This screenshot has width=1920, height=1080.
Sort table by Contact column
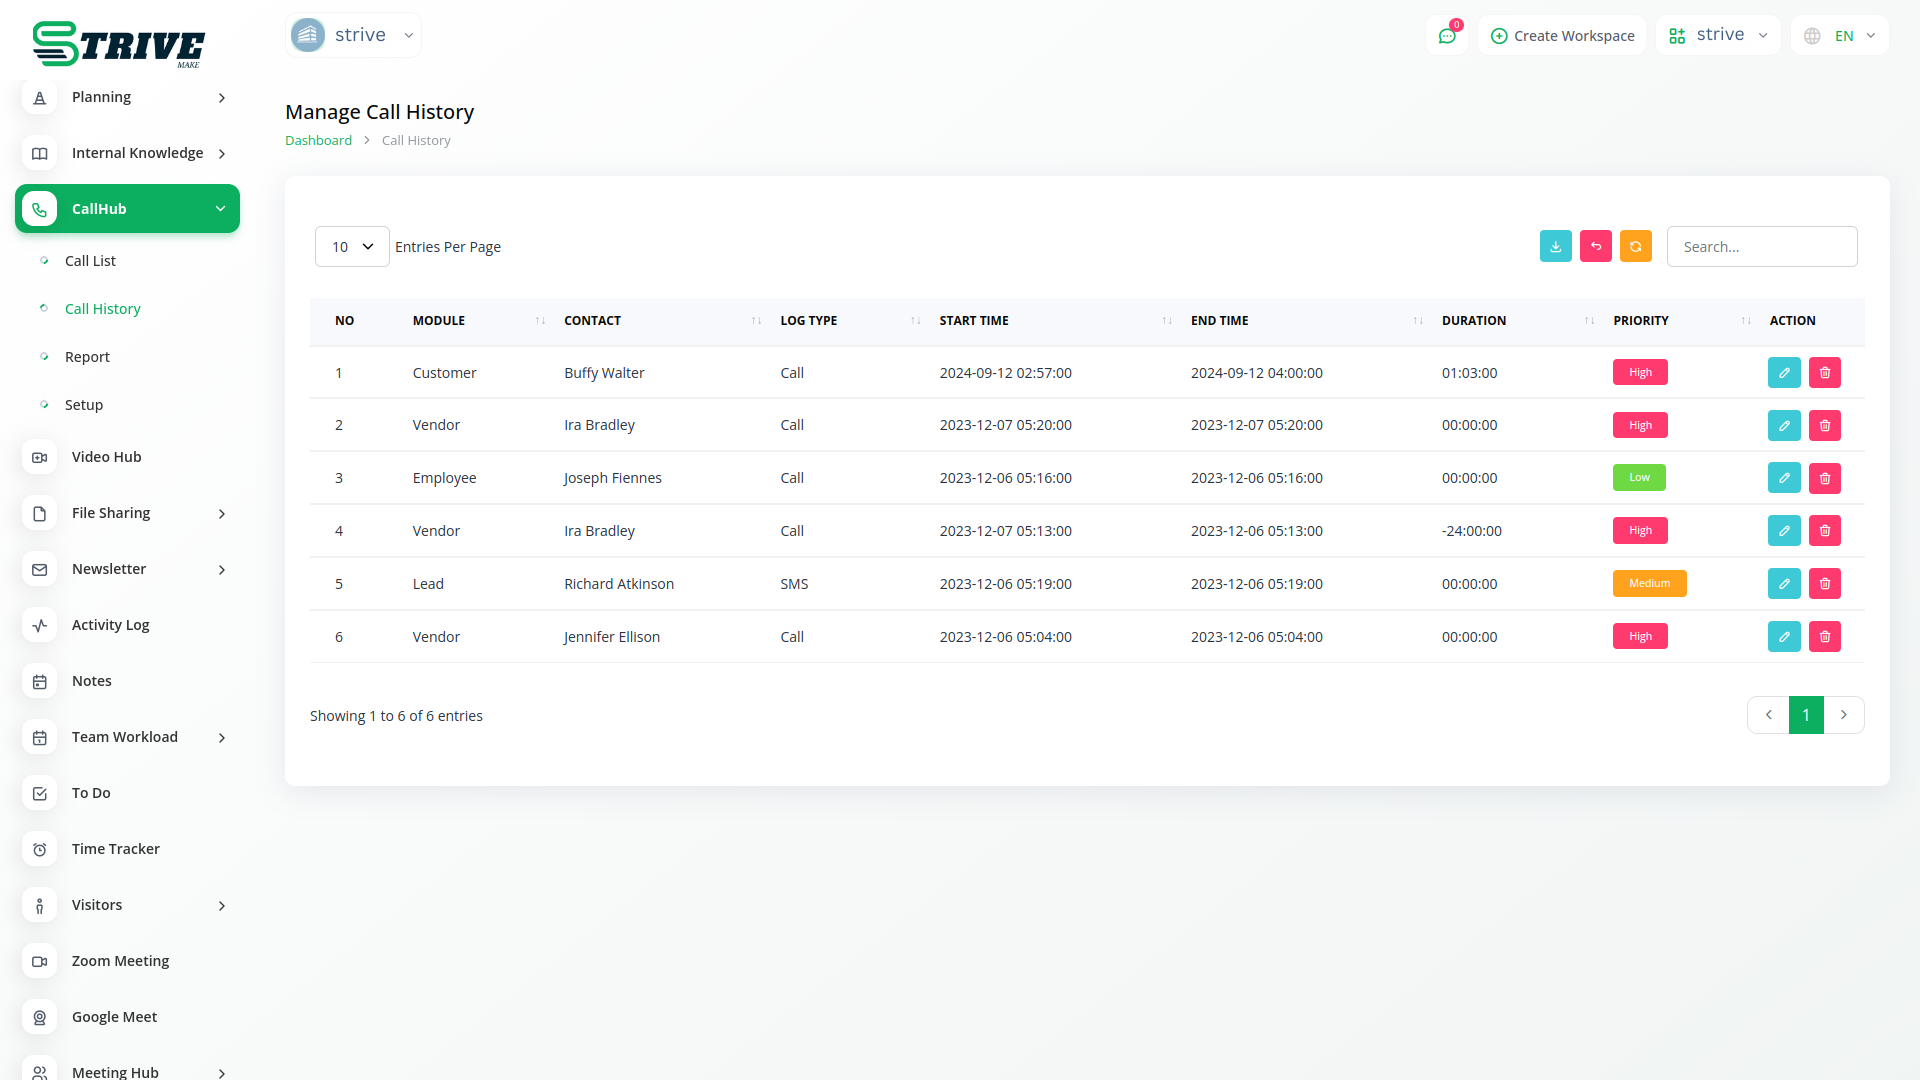click(592, 320)
